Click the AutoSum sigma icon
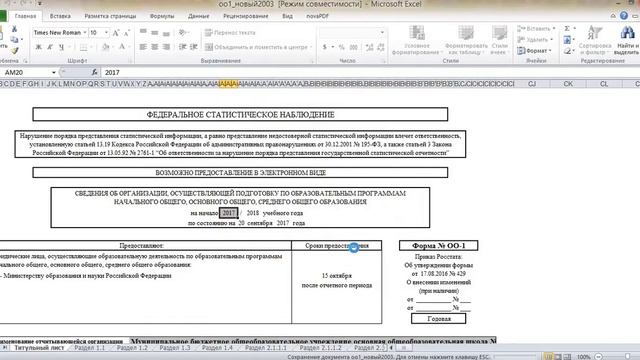This screenshot has width=640, height=360. click(567, 29)
